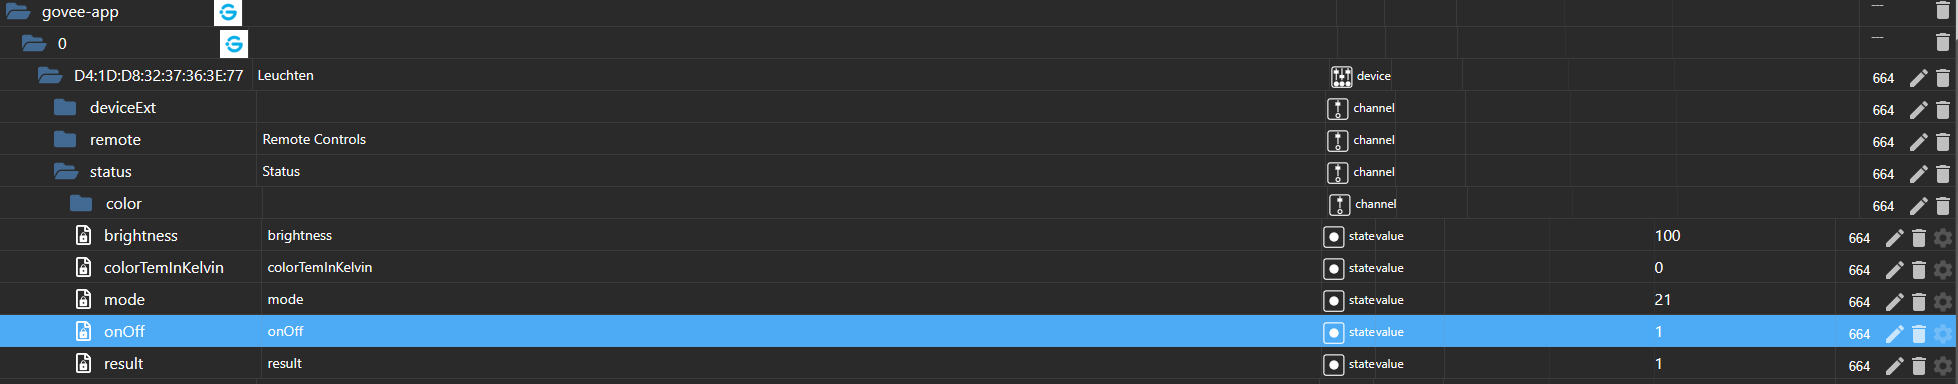Edit the Leuchten device with pencil icon

point(1918,78)
